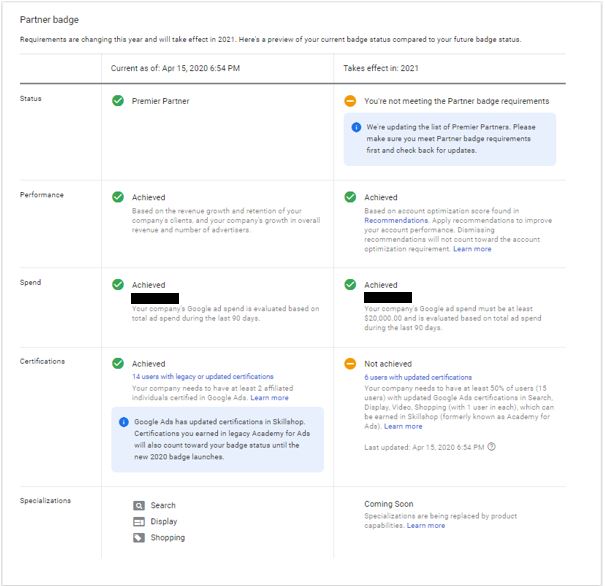Click blue info icon in Premier Partners notice
The height and width of the screenshot is (586, 605).
(x=356, y=128)
